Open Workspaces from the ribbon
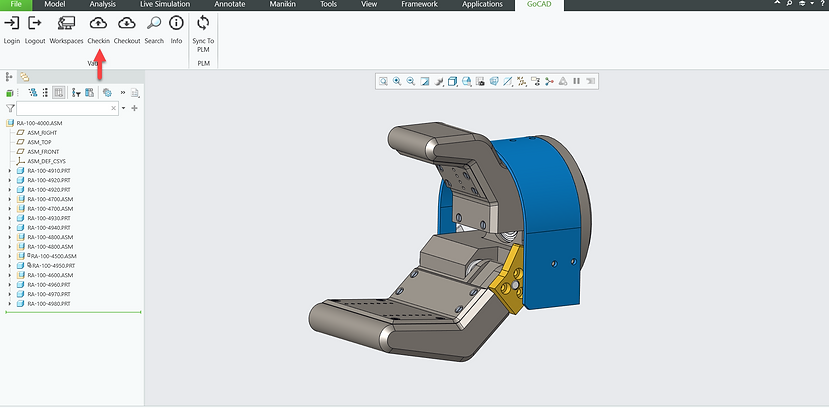 (66, 23)
